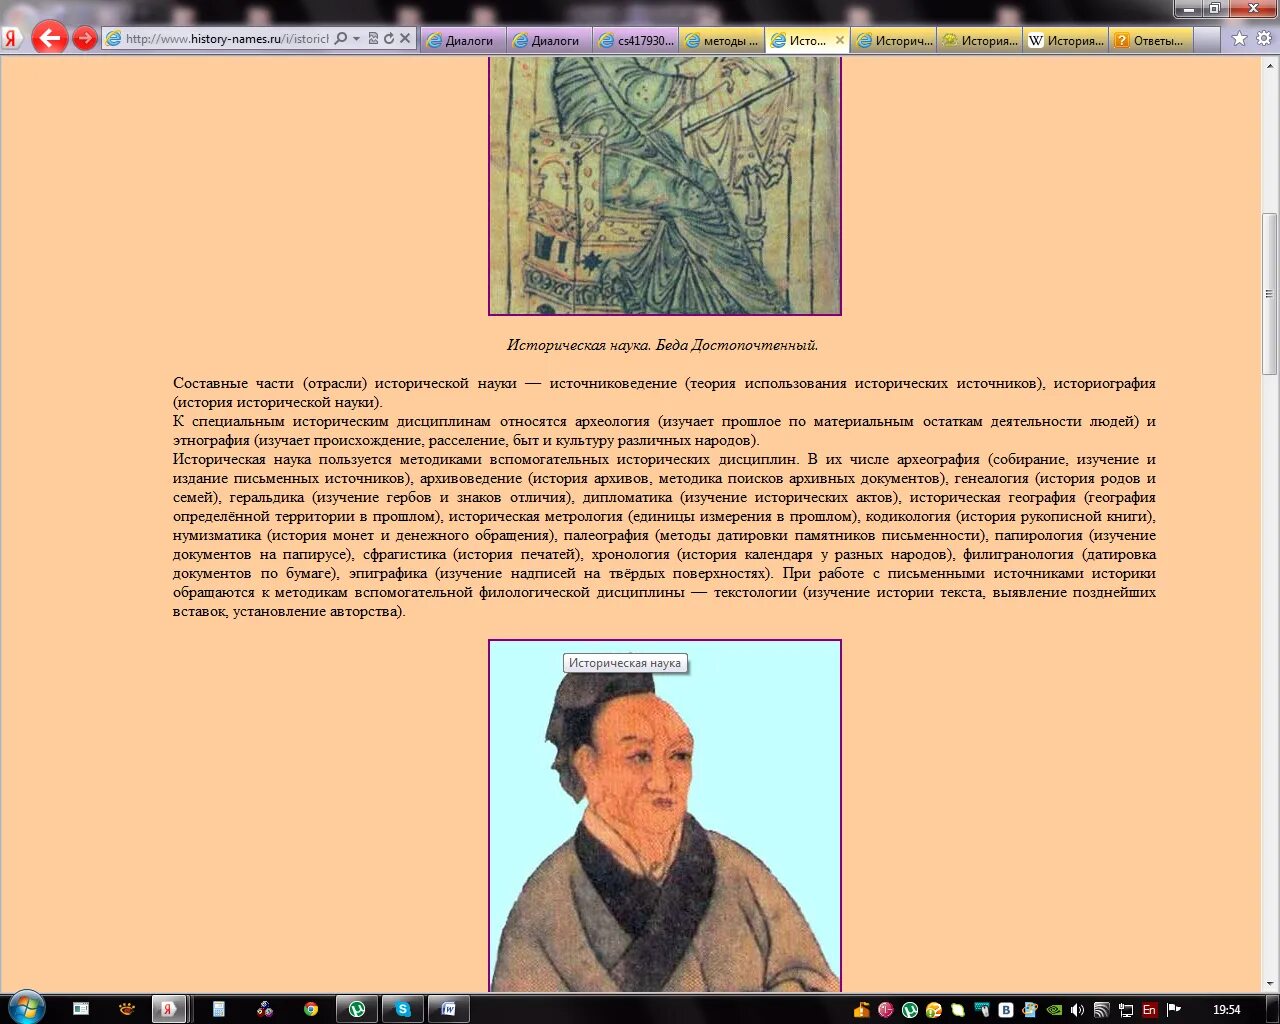Click the Show Desktop strip after the clock

pyautogui.click(x=1272, y=1009)
